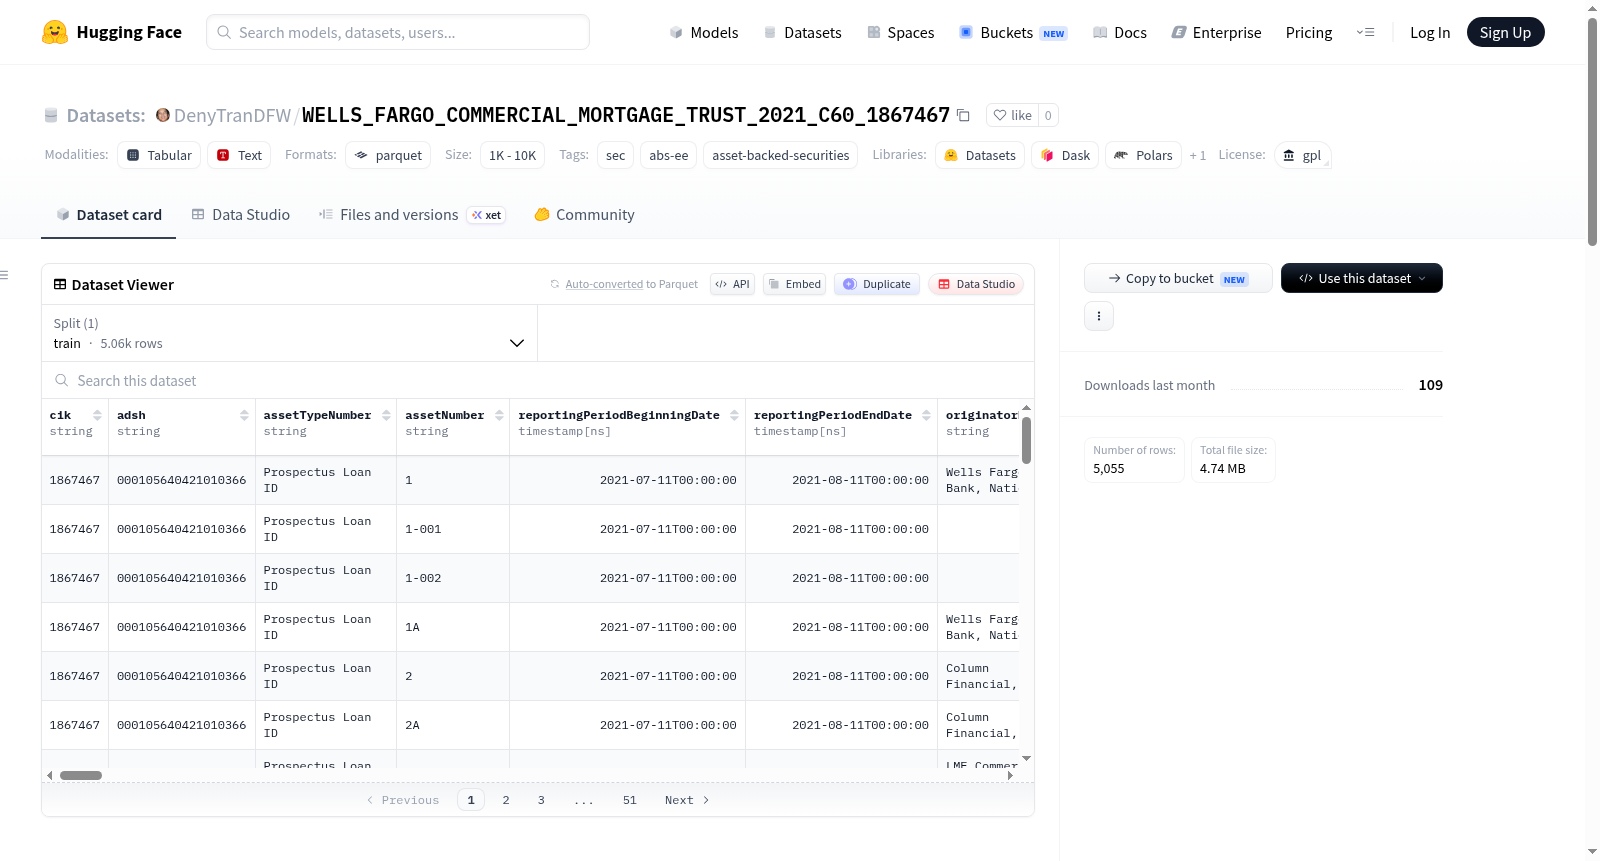Click the API button

tap(733, 284)
